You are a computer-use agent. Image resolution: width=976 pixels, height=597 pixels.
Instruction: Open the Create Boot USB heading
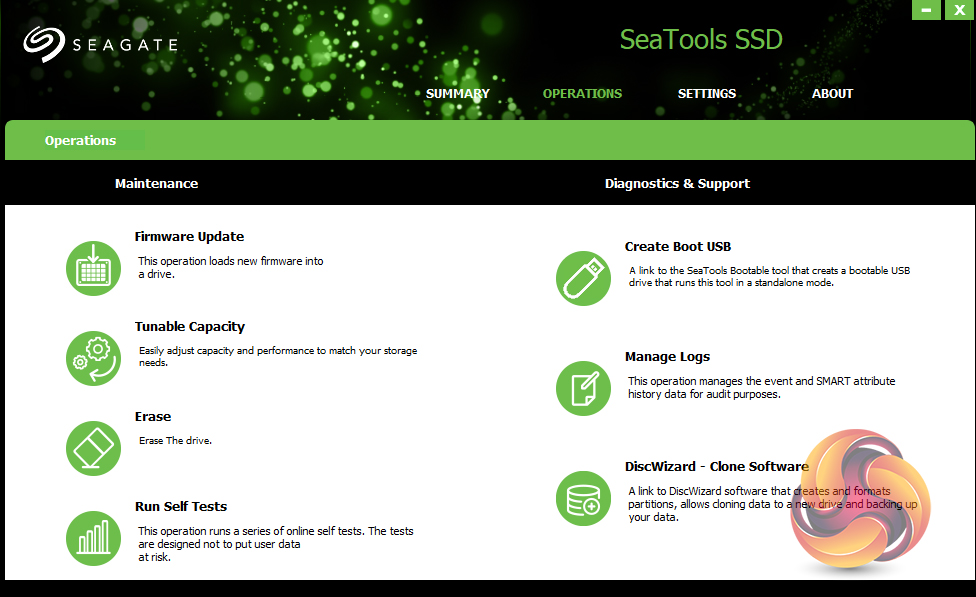[x=678, y=247]
